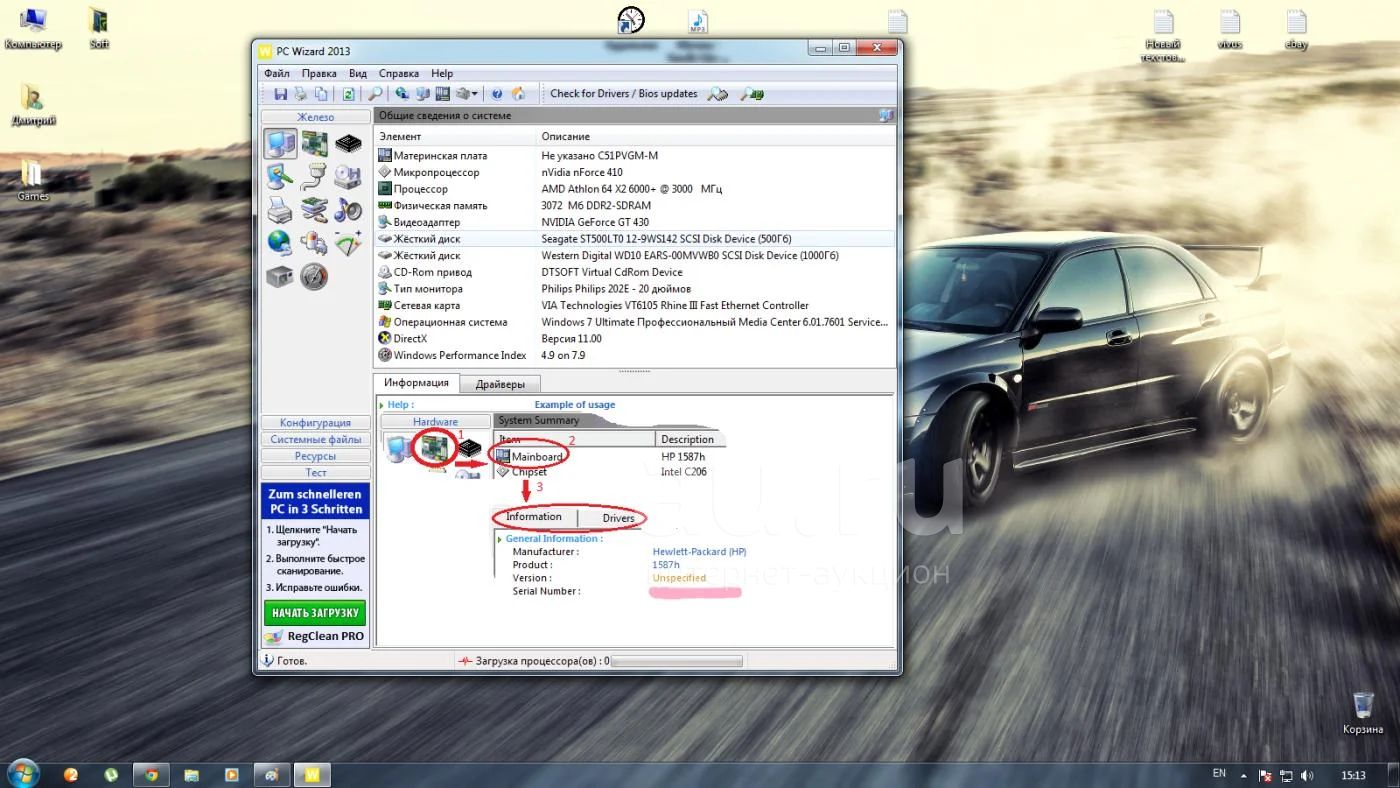The height and width of the screenshot is (788, 1400).
Task: Click the Chrome icon on the taskbar
Action: pyautogui.click(x=151, y=774)
